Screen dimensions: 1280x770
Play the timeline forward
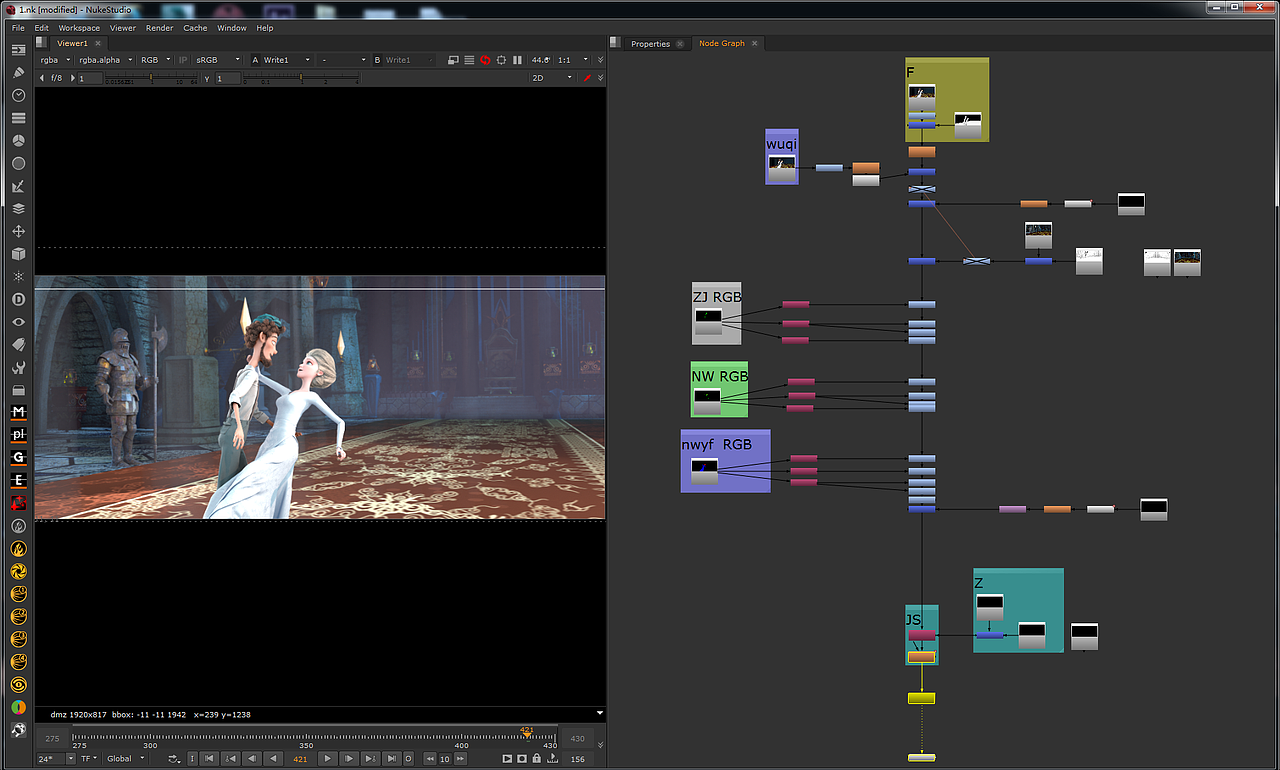click(327, 759)
